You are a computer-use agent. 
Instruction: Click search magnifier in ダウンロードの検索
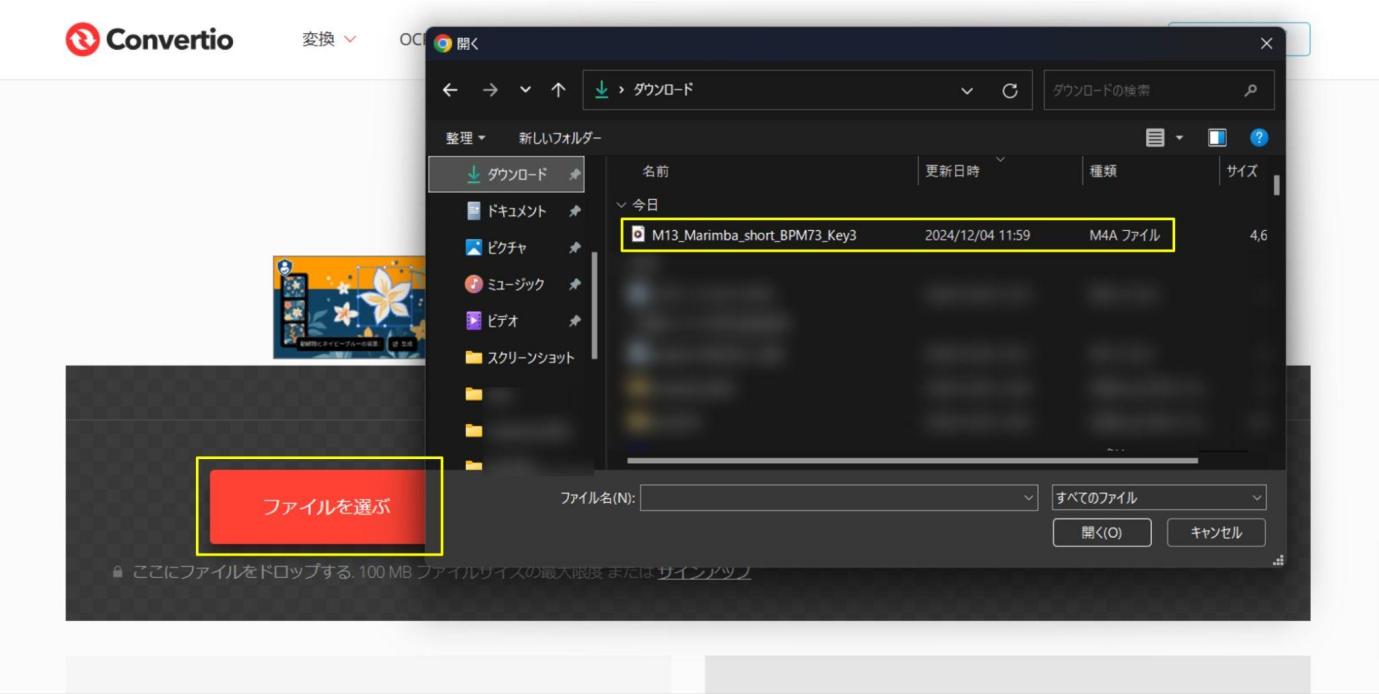tap(1250, 90)
